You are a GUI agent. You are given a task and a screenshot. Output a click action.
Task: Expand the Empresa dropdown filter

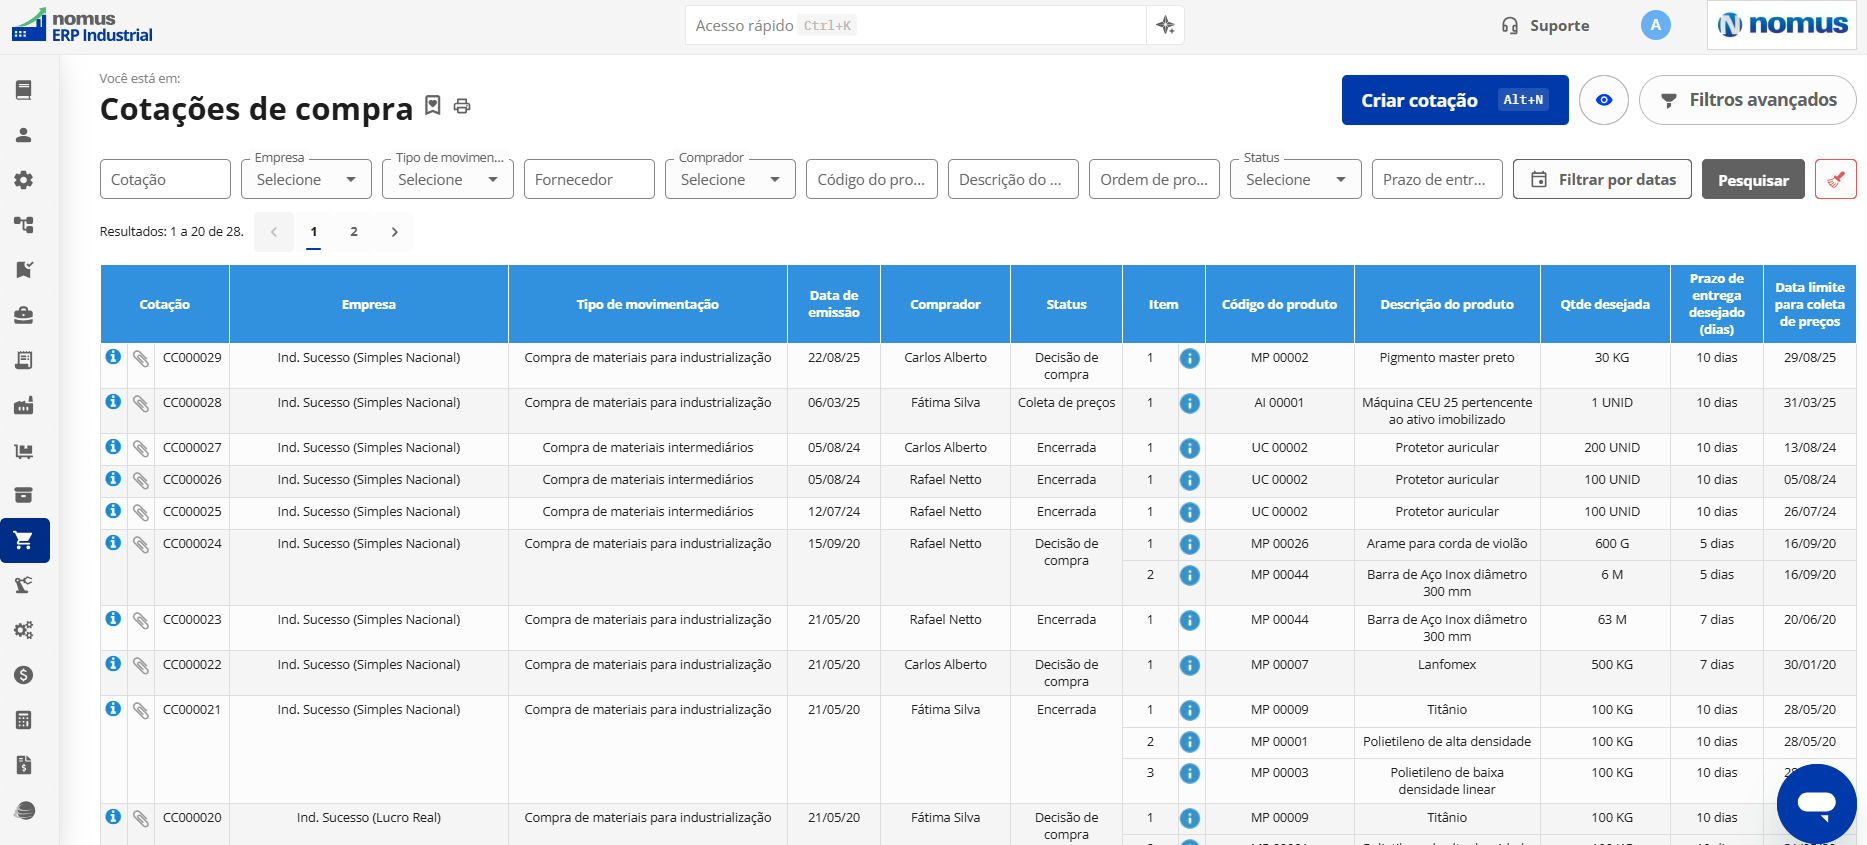point(306,180)
